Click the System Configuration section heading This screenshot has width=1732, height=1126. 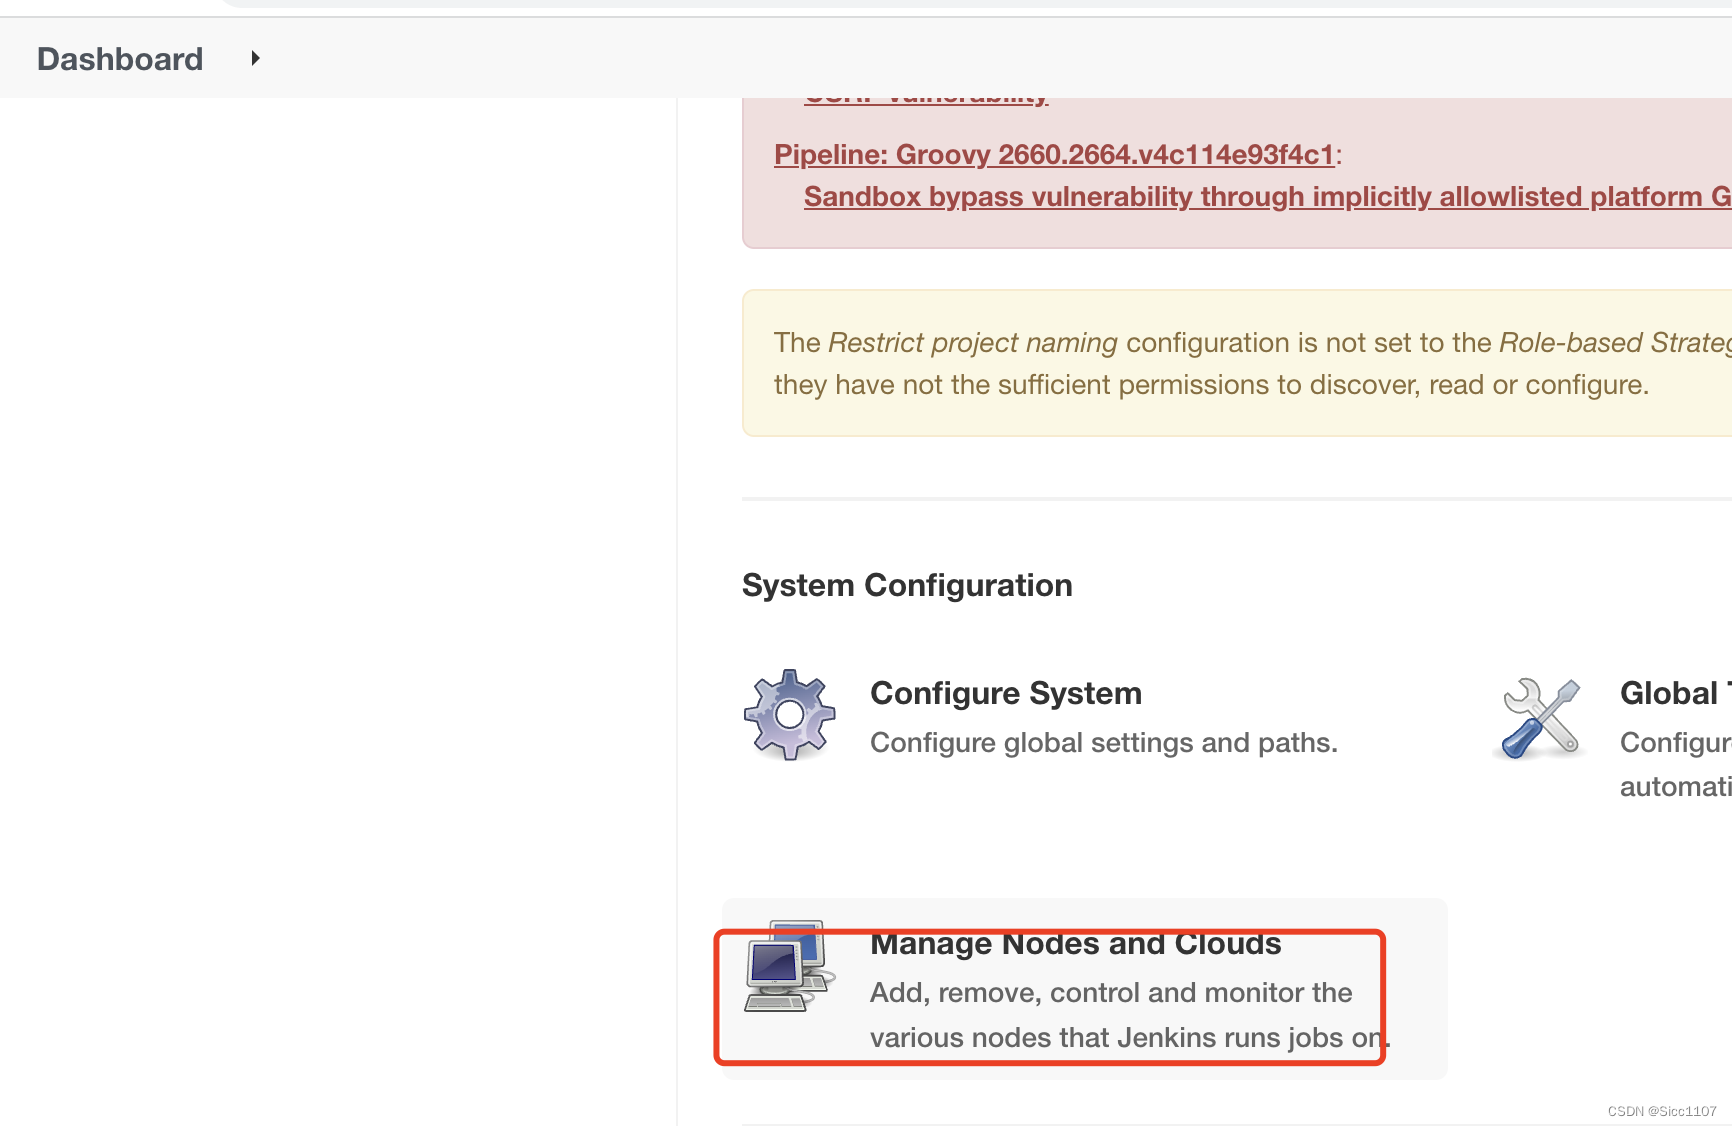[907, 585]
